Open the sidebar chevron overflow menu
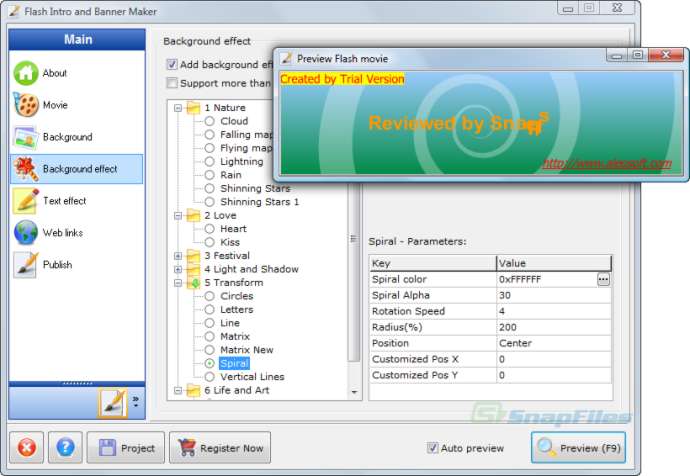Viewport: 690px width, 476px height. [x=136, y=401]
